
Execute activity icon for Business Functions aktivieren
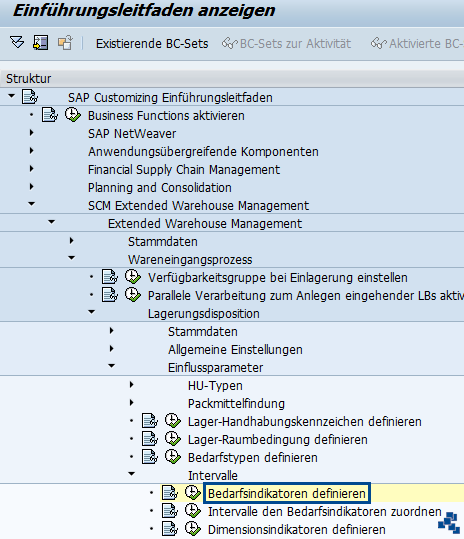[73, 115]
